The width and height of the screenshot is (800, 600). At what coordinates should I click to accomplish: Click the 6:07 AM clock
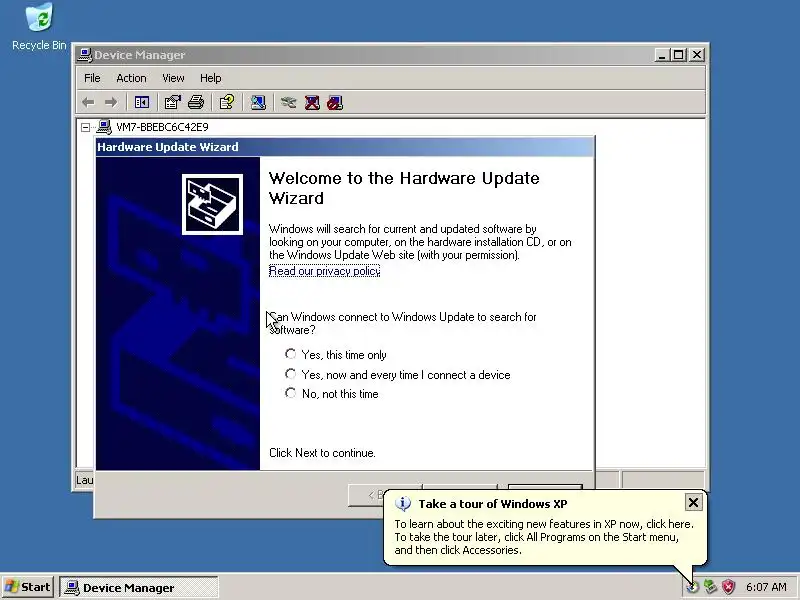coord(766,587)
